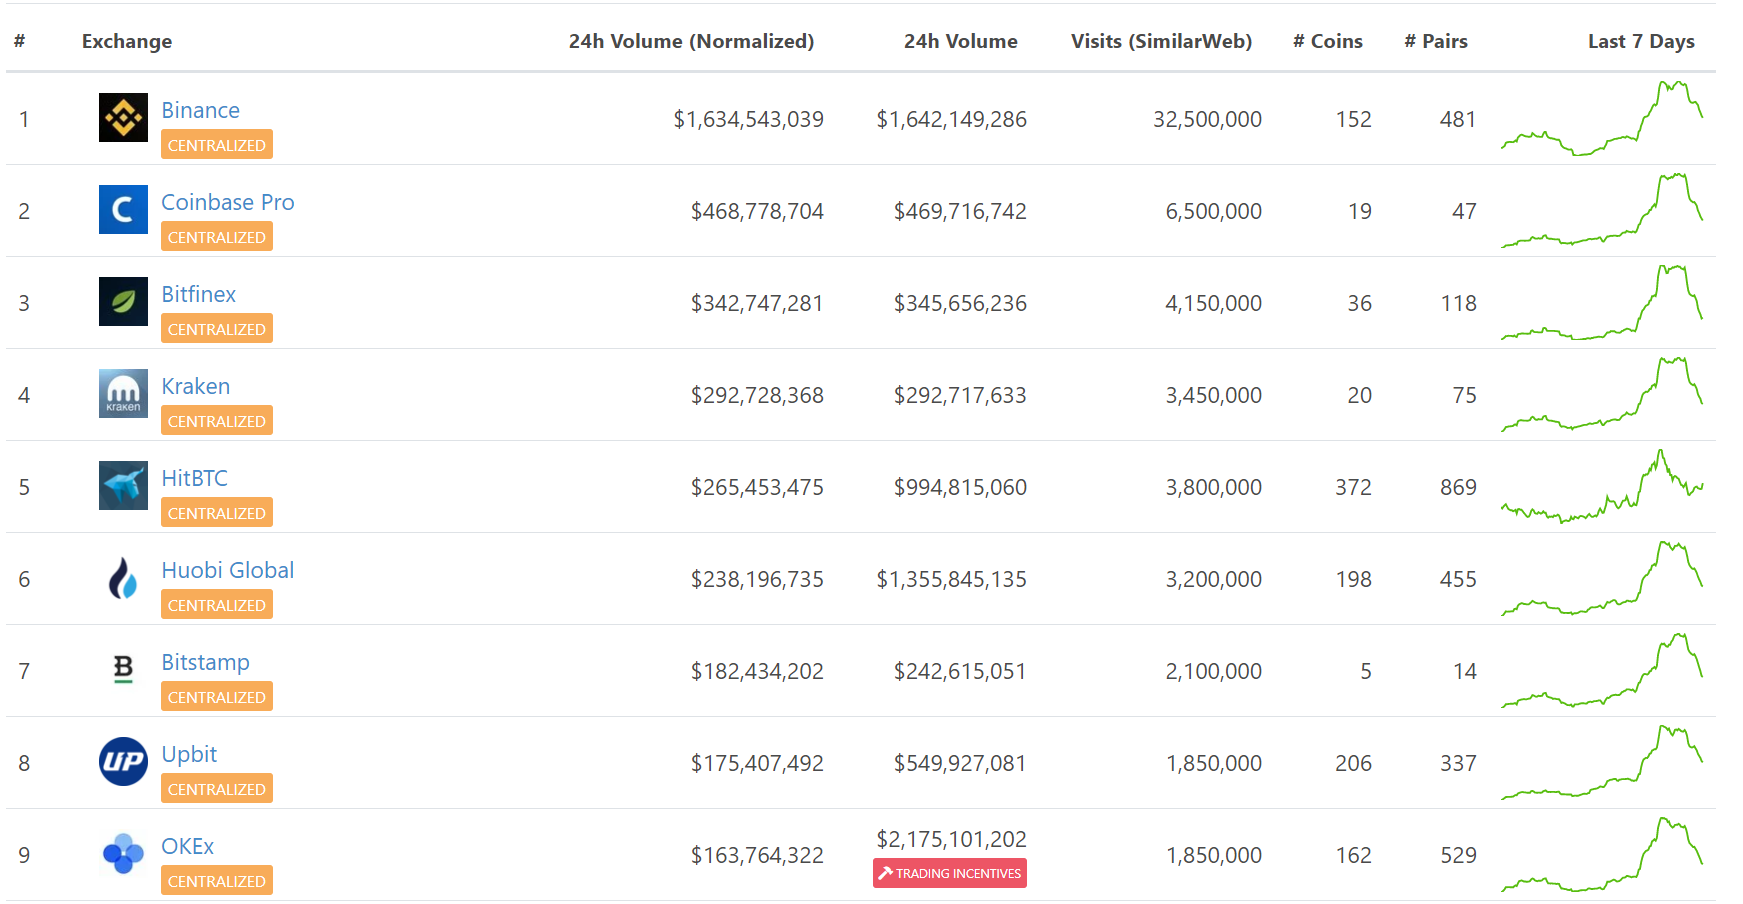Click Bitstamp pairs count 14
The image size is (1743, 904).
pyautogui.click(x=1465, y=671)
